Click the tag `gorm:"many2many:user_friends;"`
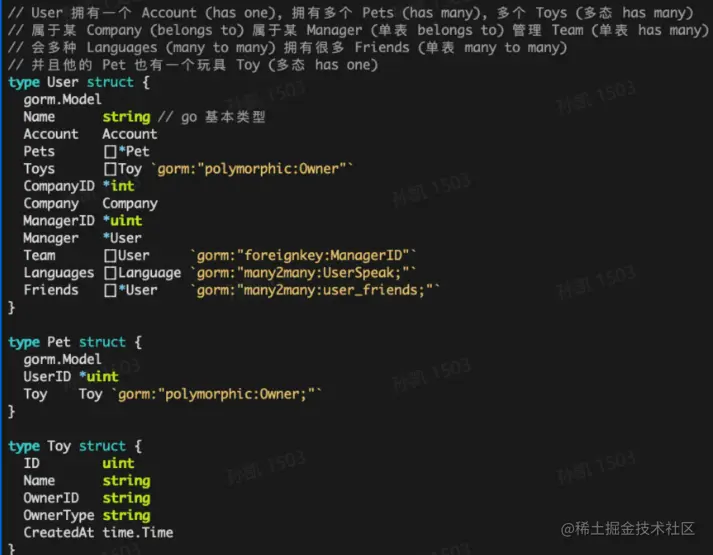 coord(315,290)
